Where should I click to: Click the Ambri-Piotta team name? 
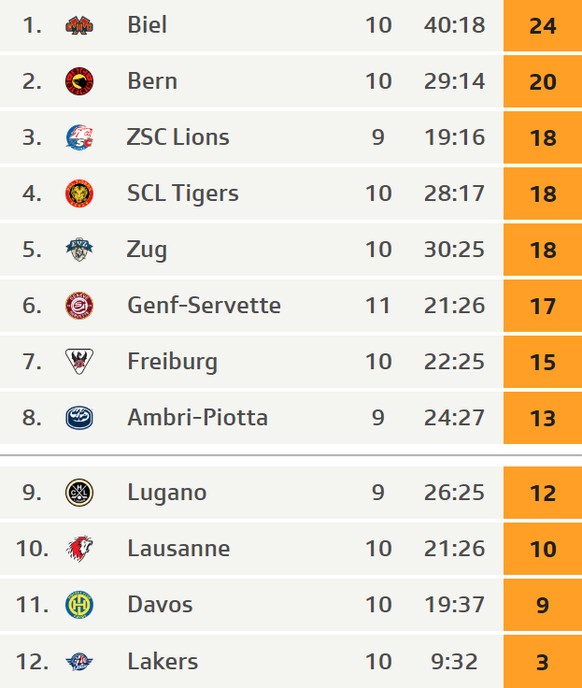point(198,417)
